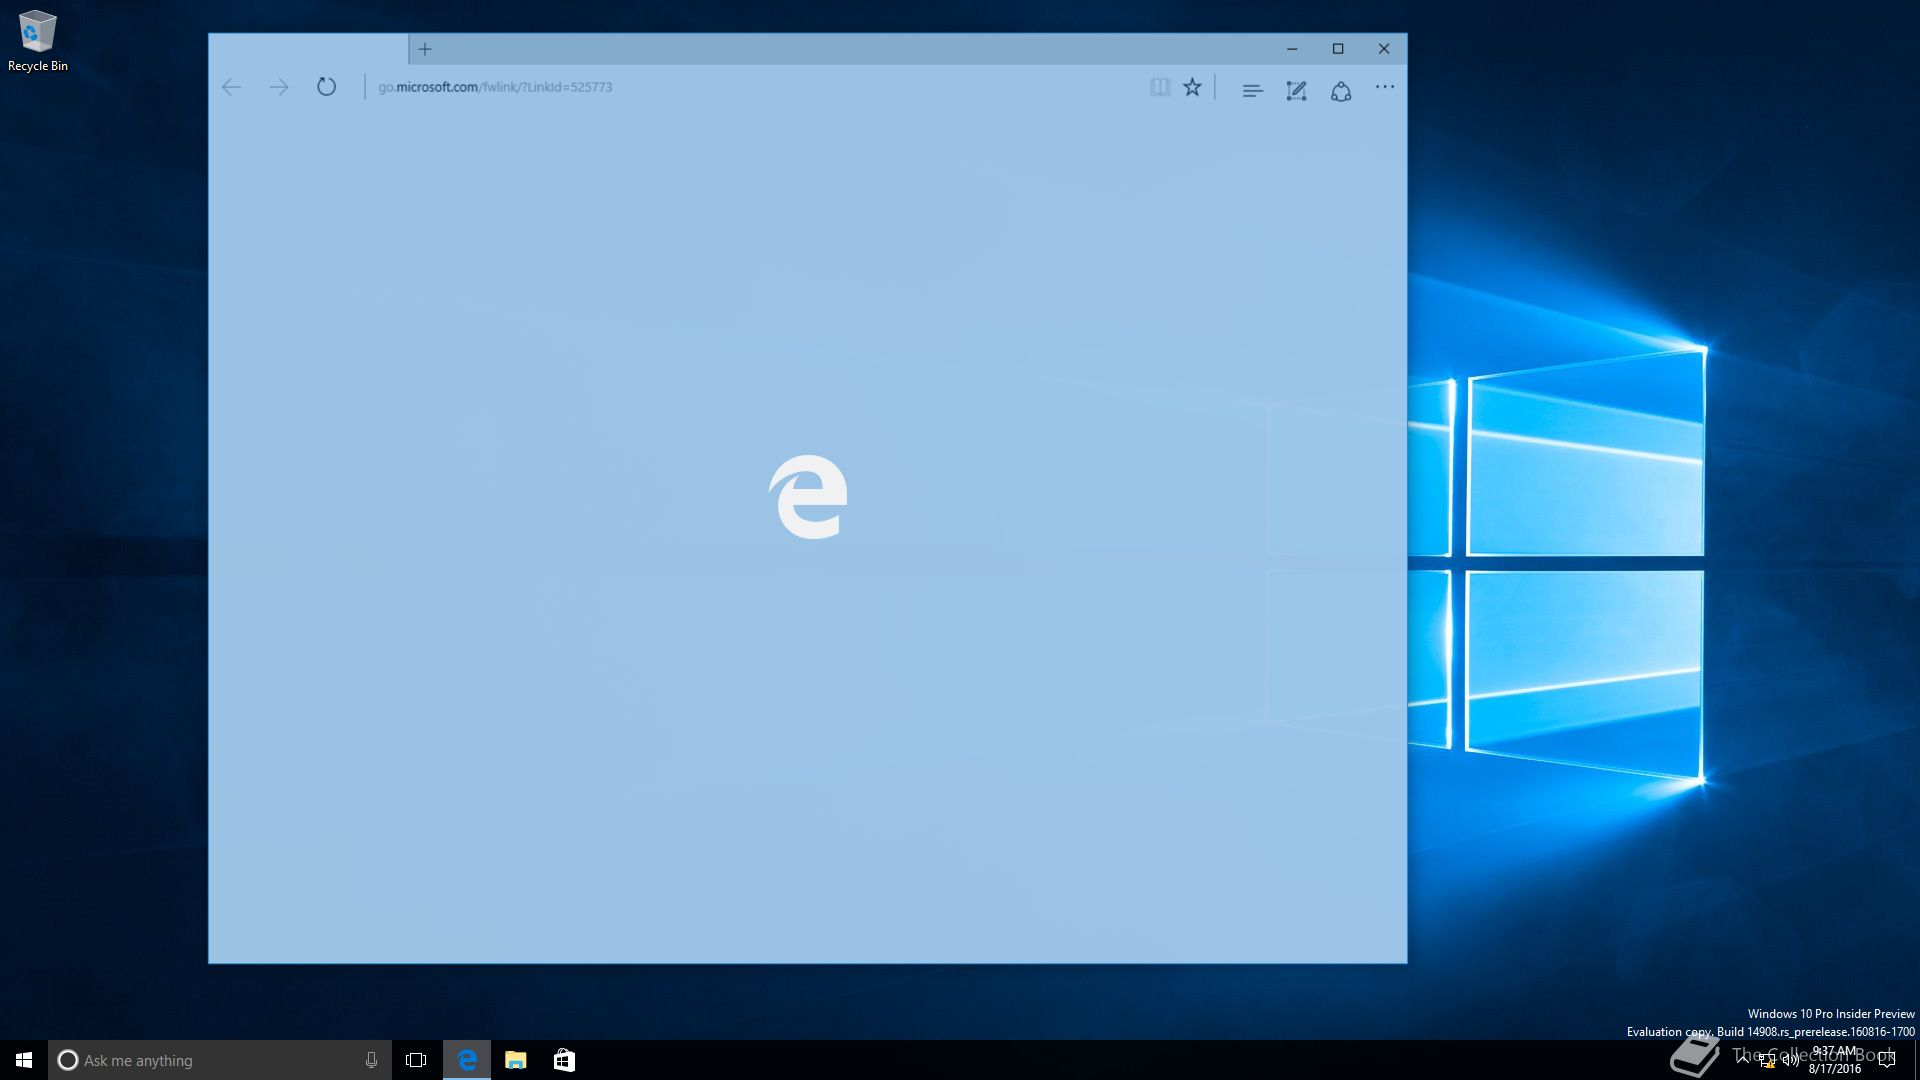Maximize the Edge window
The image size is (1920, 1080).
tap(1338, 49)
